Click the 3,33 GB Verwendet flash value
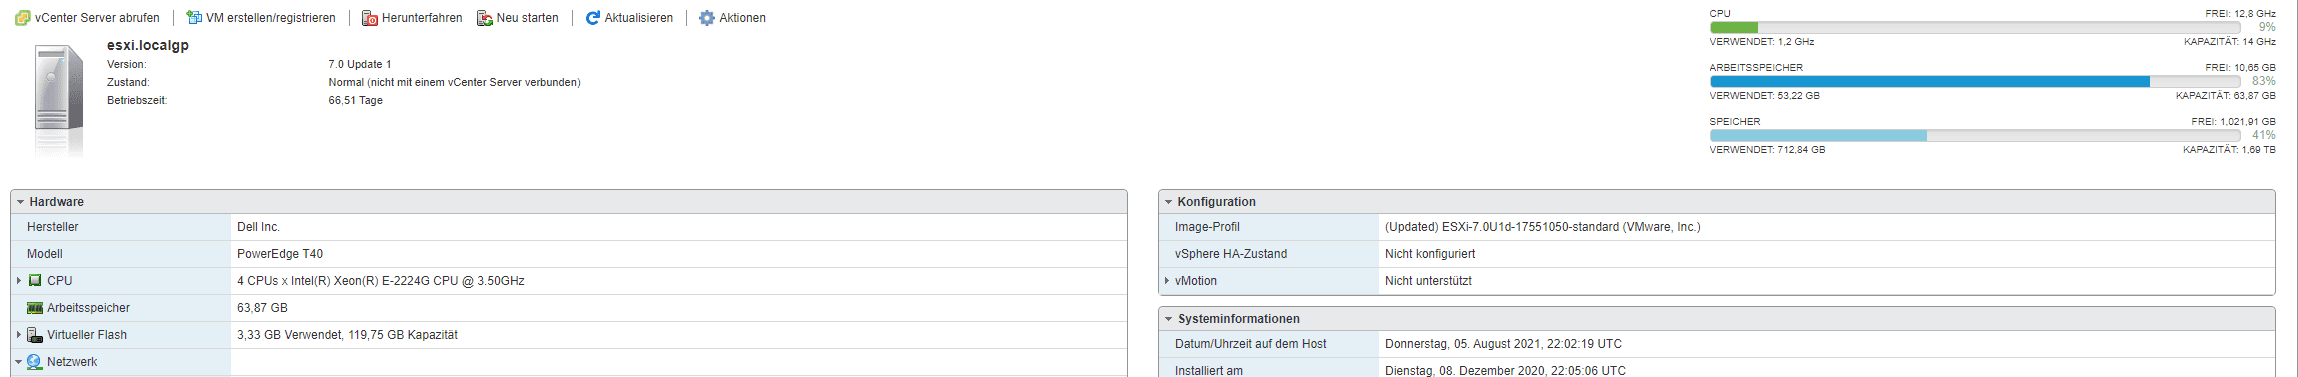Screen dimensions: 2298x377 (x=347, y=335)
